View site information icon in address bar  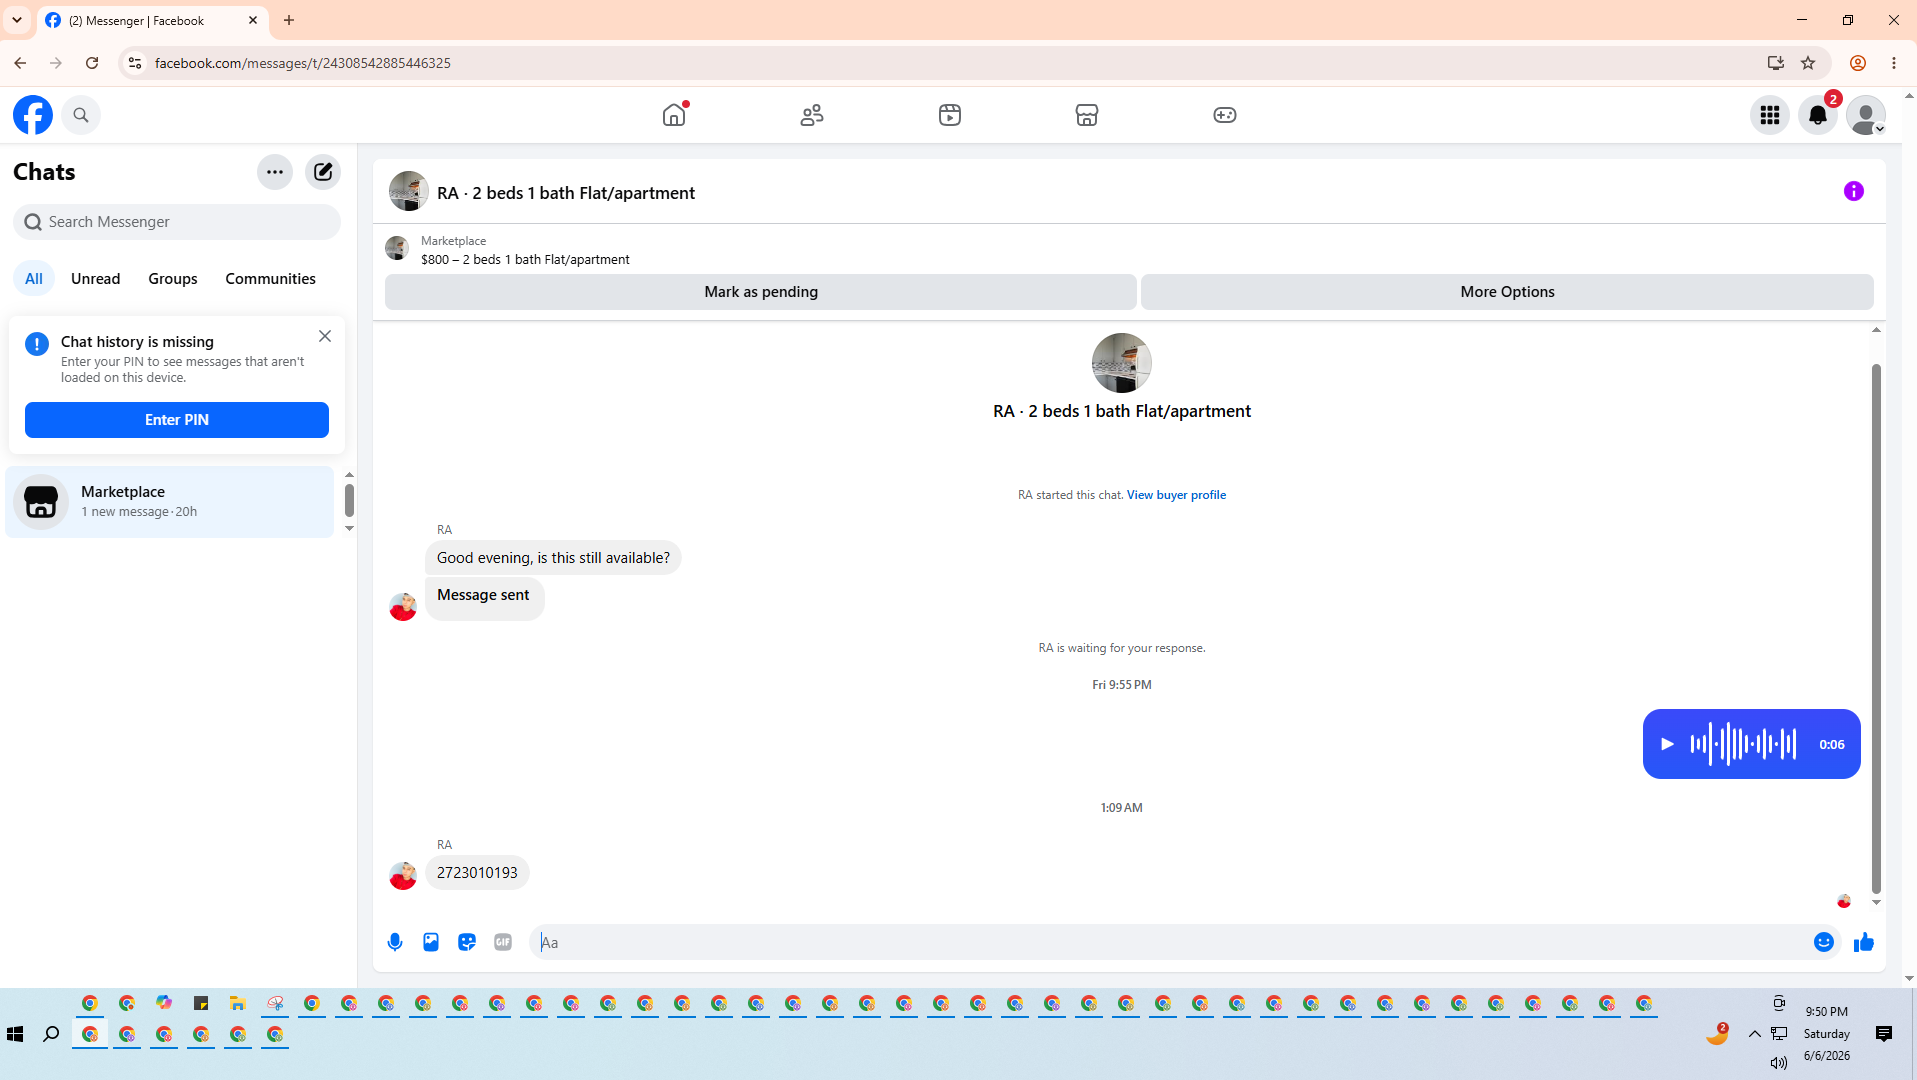tap(134, 63)
